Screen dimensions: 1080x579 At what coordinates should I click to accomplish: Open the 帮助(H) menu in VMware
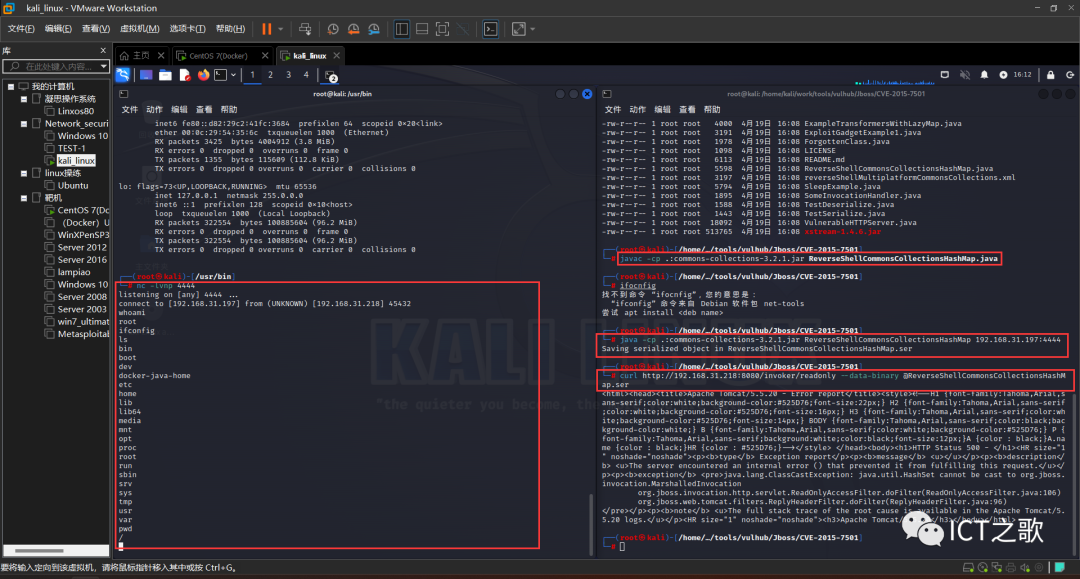point(230,29)
